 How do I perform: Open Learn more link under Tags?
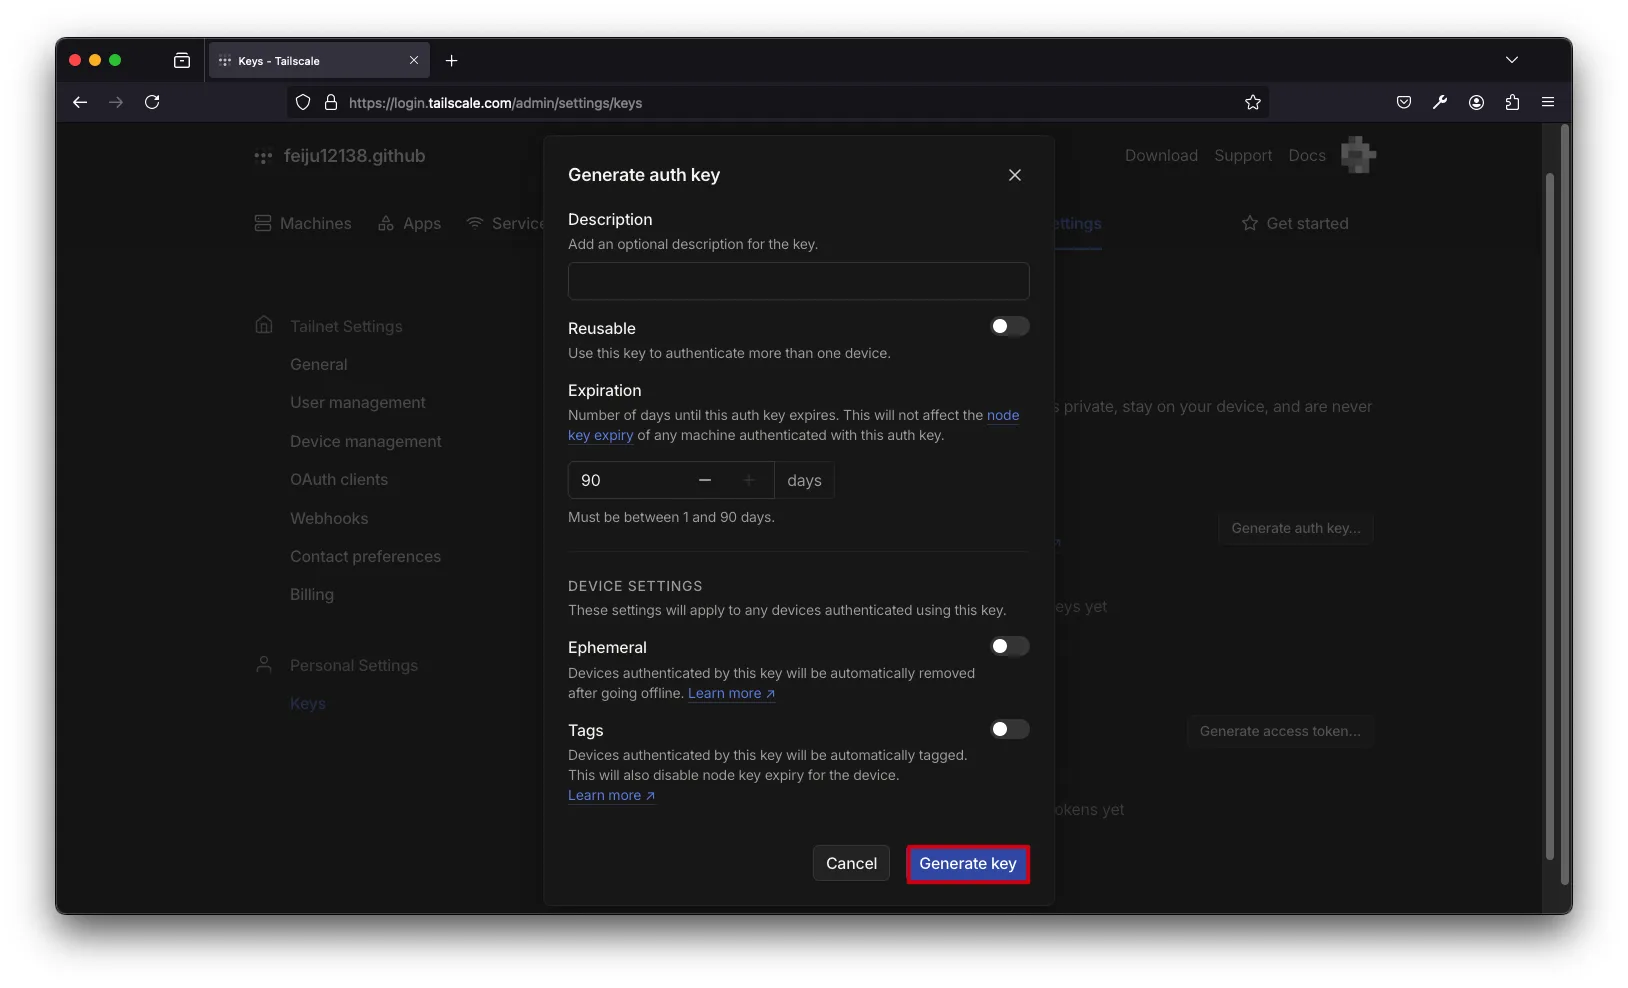point(611,795)
